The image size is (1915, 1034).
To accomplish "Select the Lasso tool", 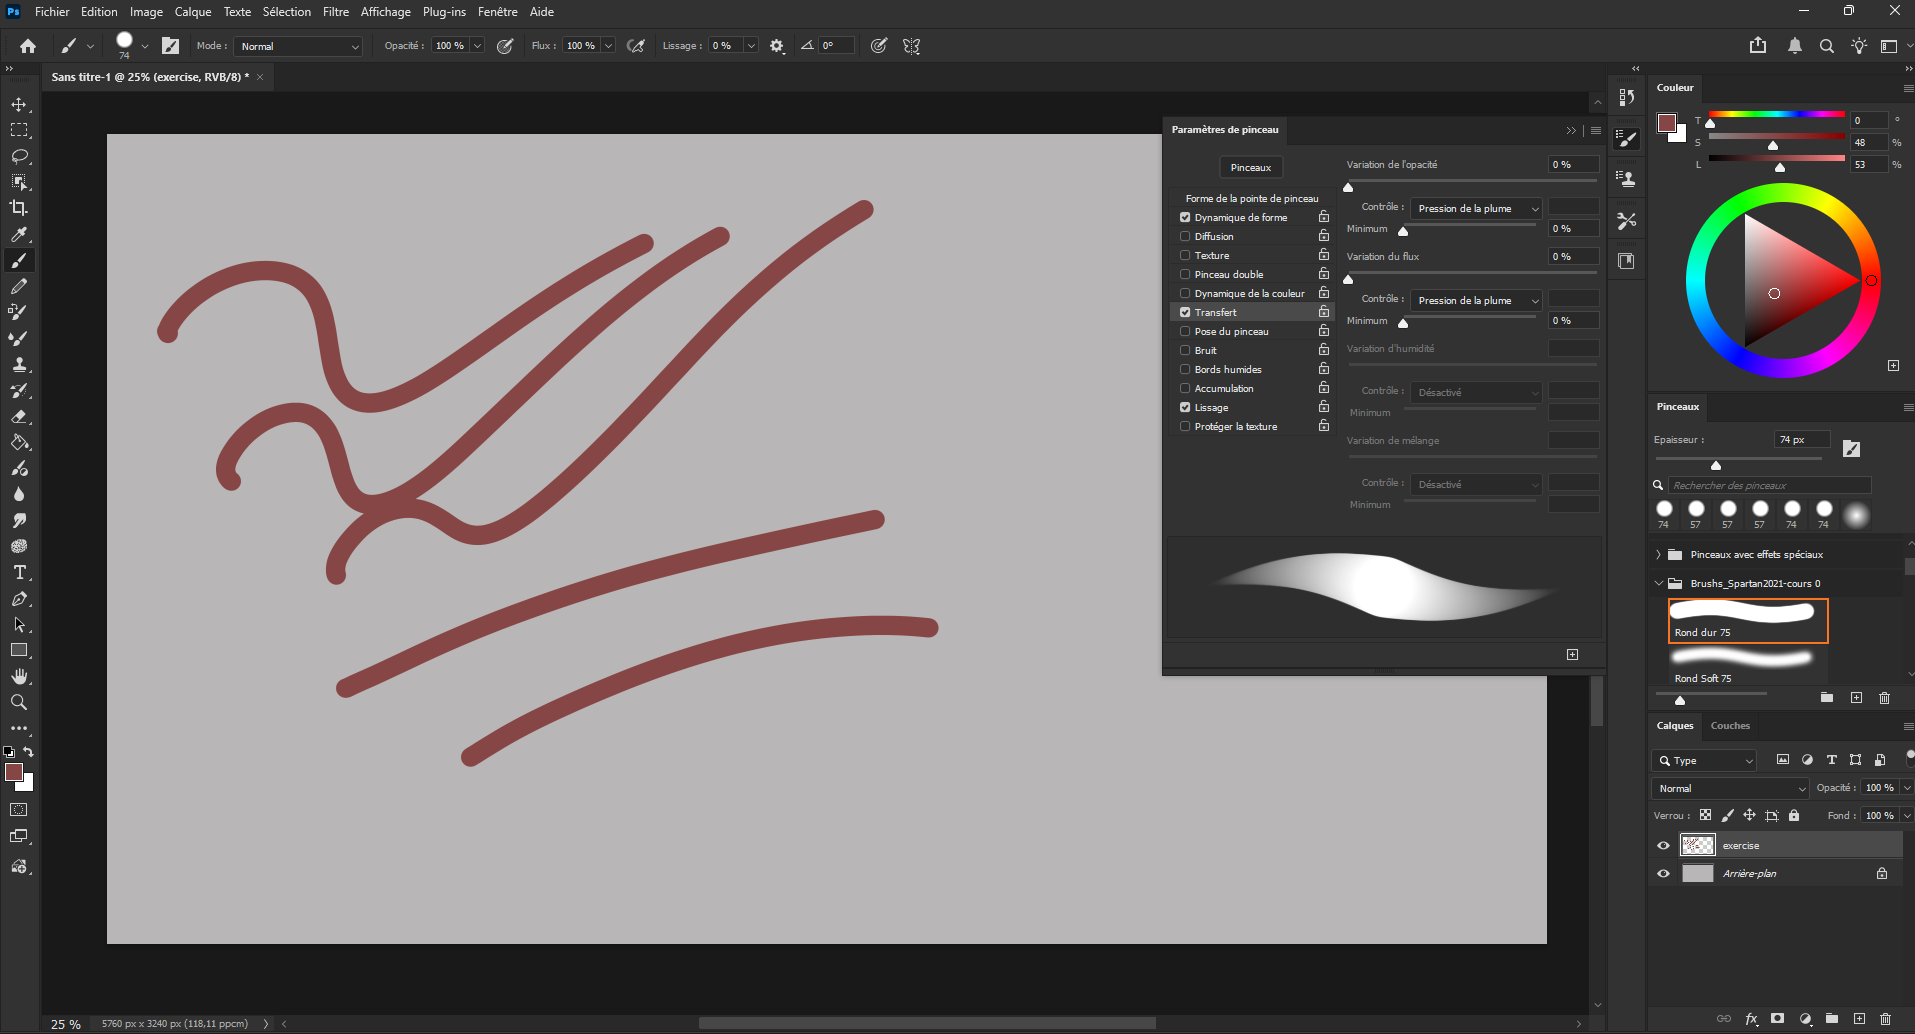I will click(19, 156).
